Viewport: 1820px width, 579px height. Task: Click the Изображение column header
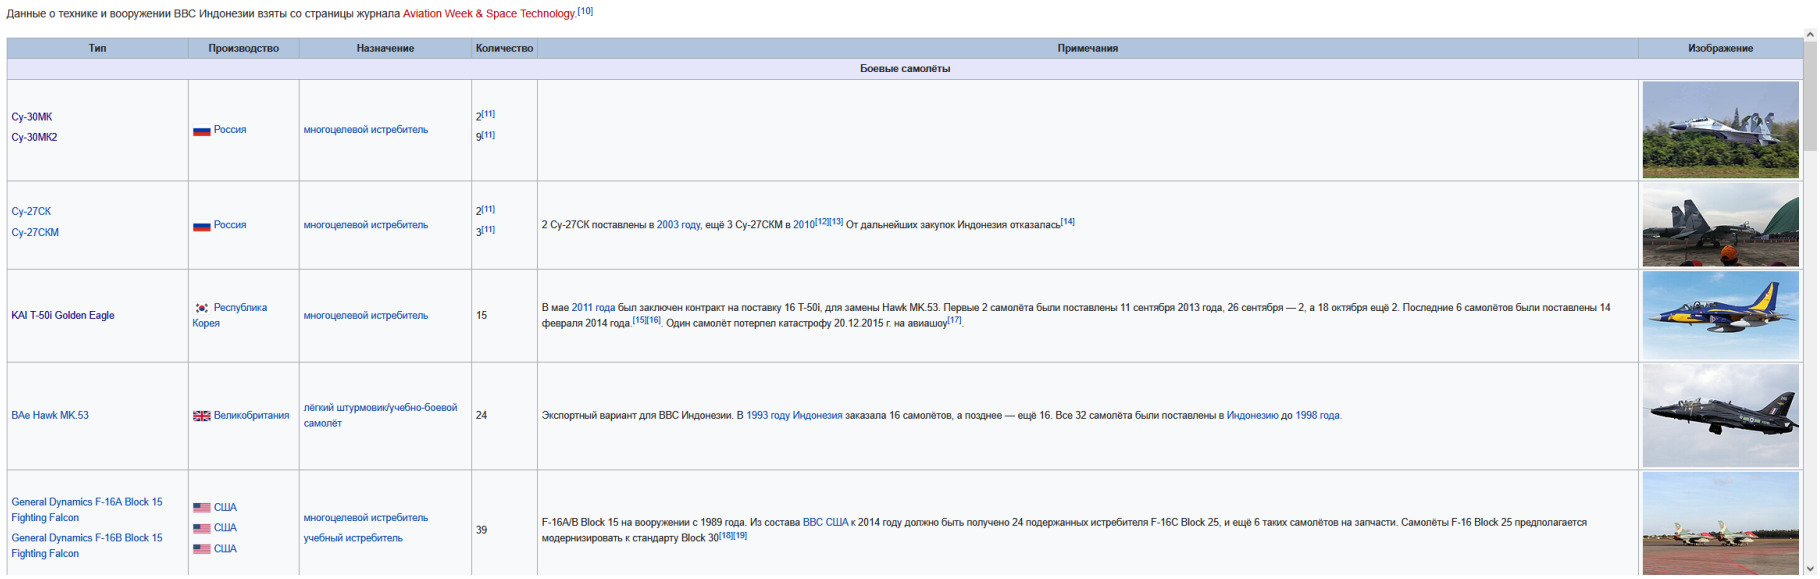coord(1720,48)
